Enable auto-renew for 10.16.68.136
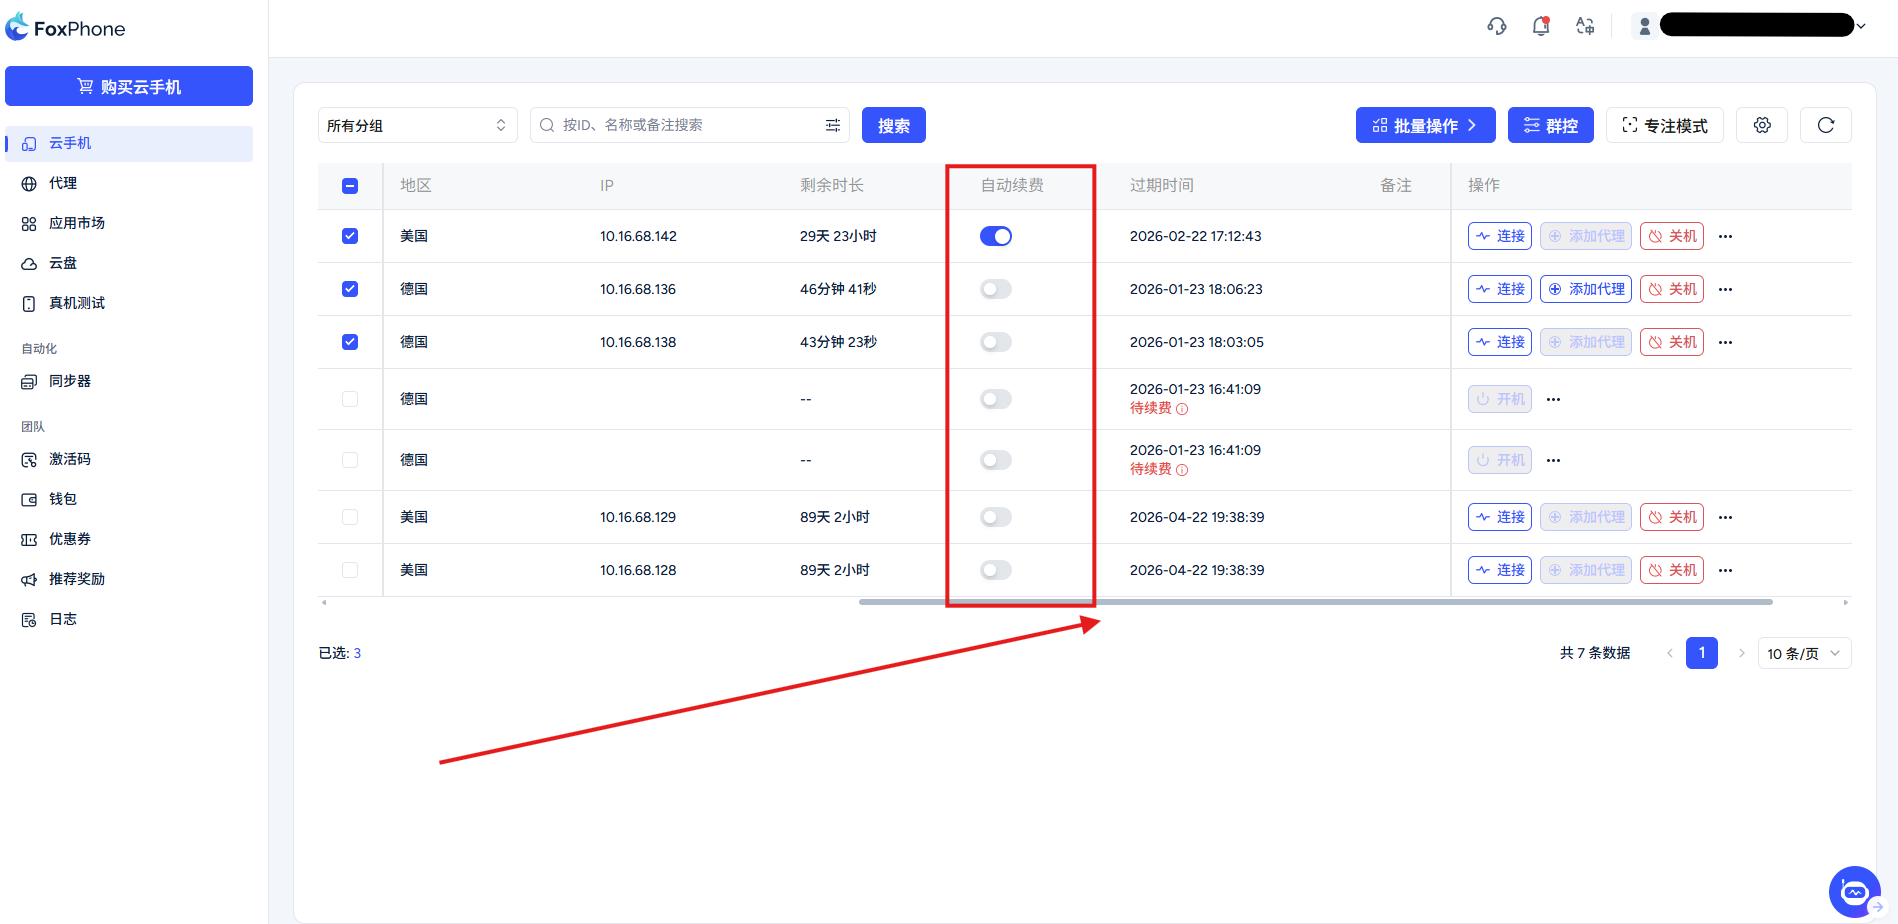 [995, 289]
